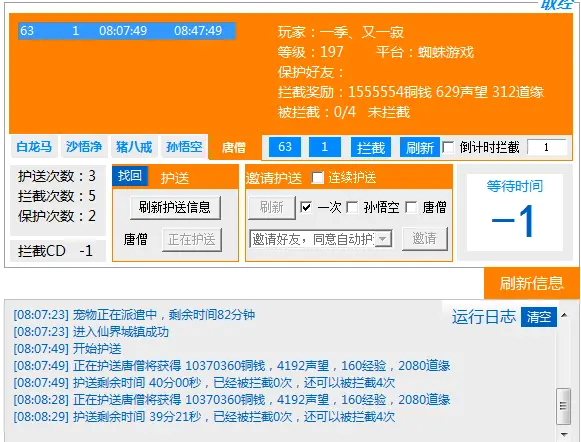Click the log scrollbar up arrow

pyautogui.click(x=564, y=315)
